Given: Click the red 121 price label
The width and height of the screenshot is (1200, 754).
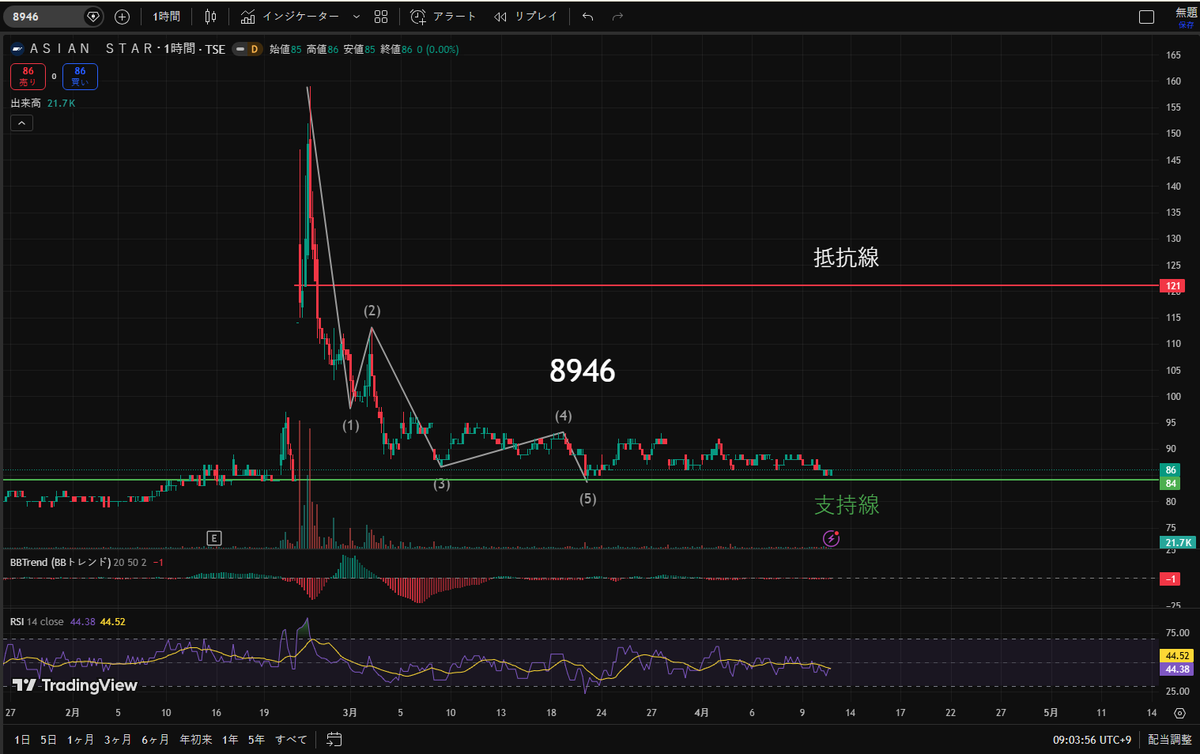Looking at the screenshot, I should 1174,286.
